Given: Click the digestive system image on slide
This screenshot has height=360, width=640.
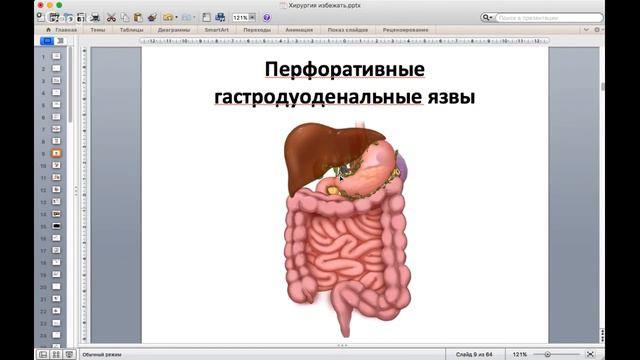Looking at the screenshot, I should (x=347, y=229).
